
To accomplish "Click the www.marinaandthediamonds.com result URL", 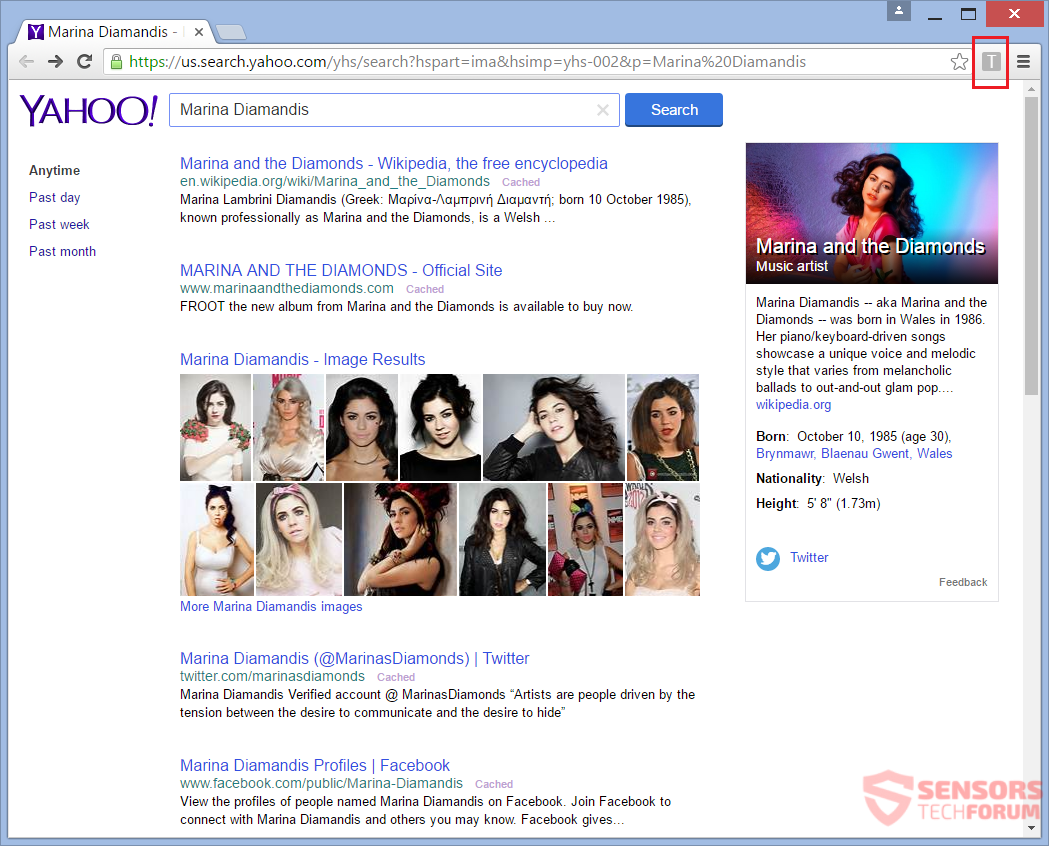I will tap(286, 288).
